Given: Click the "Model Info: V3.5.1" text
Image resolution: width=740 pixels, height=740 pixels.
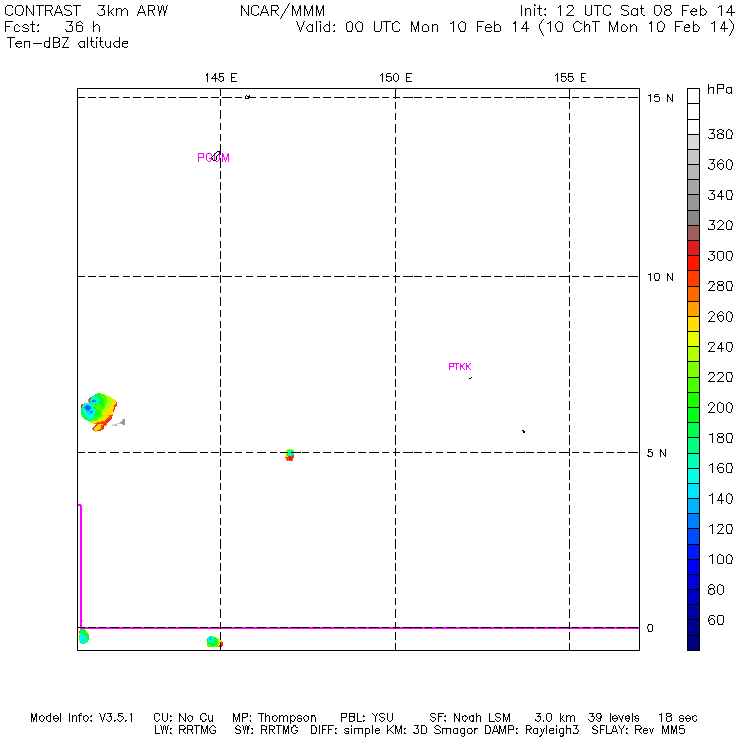Looking at the screenshot, I should 82,718.
